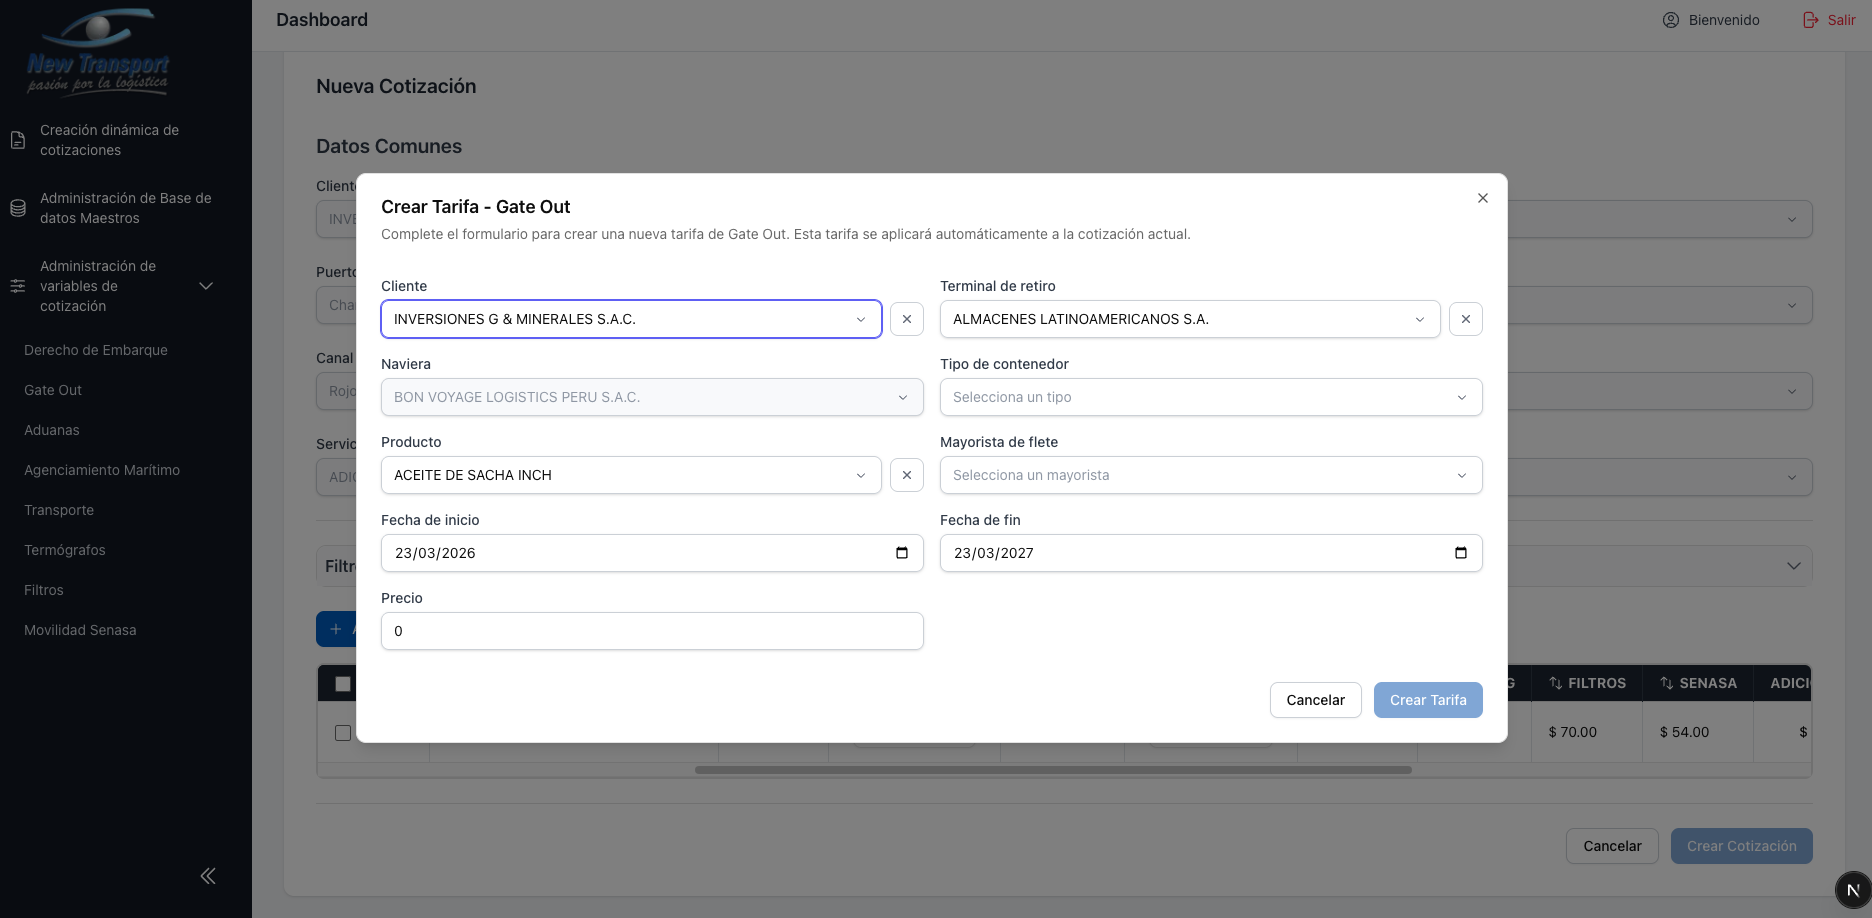Click the Precio input field
1872x918 pixels.
click(651, 631)
